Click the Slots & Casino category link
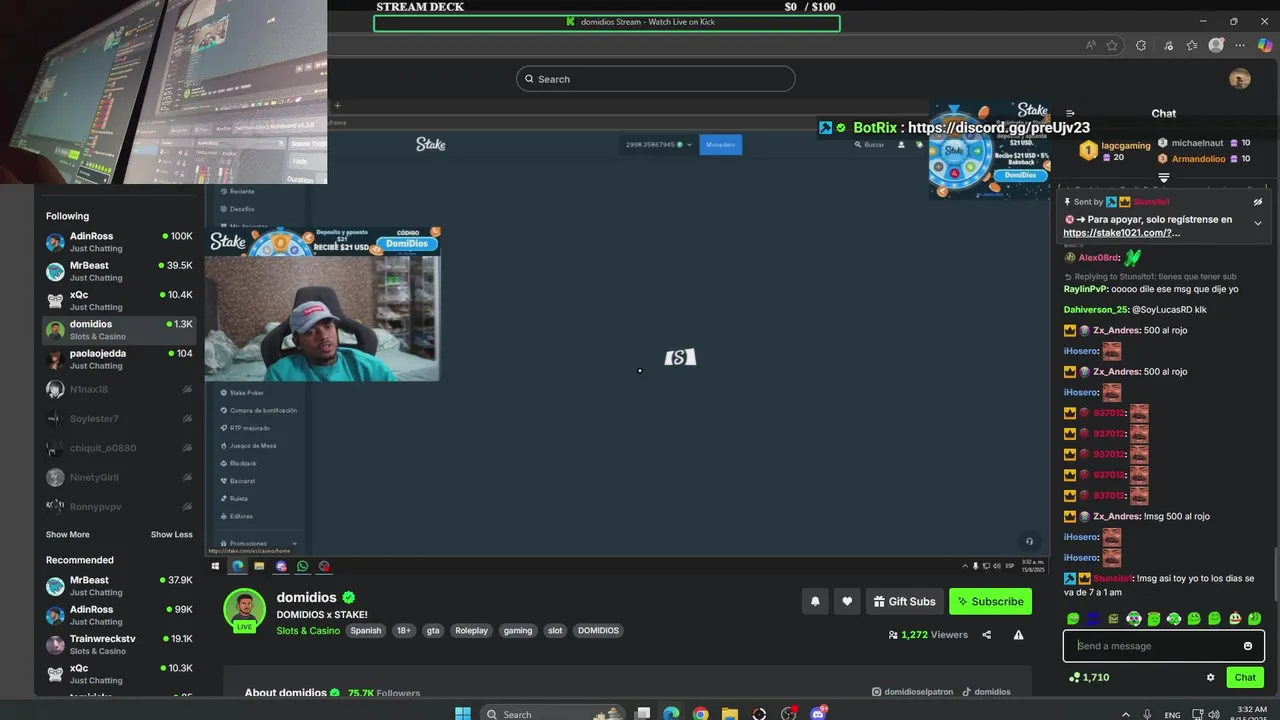This screenshot has width=1280, height=720. (308, 631)
